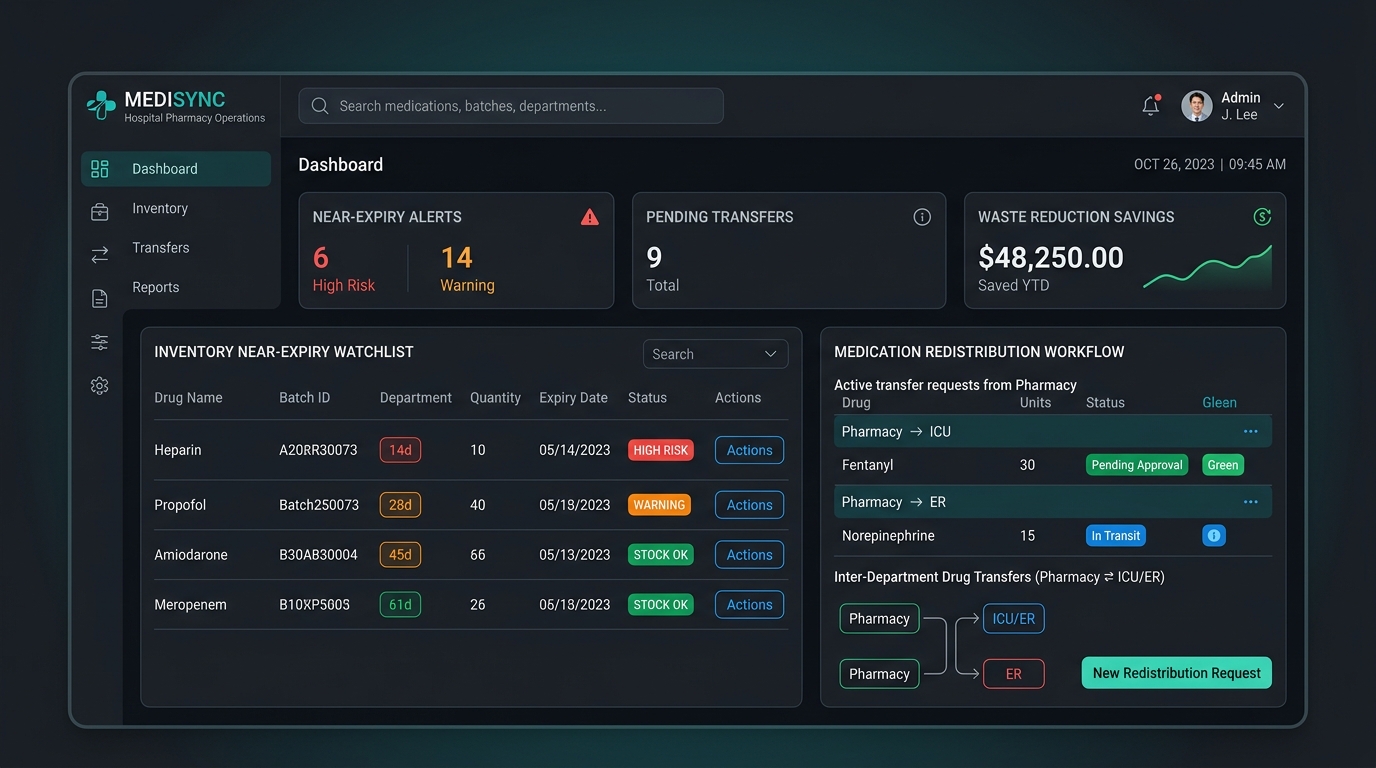This screenshot has width=1376, height=768.
Task: Open the settings gear icon in sidebar
Action: point(100,386)
